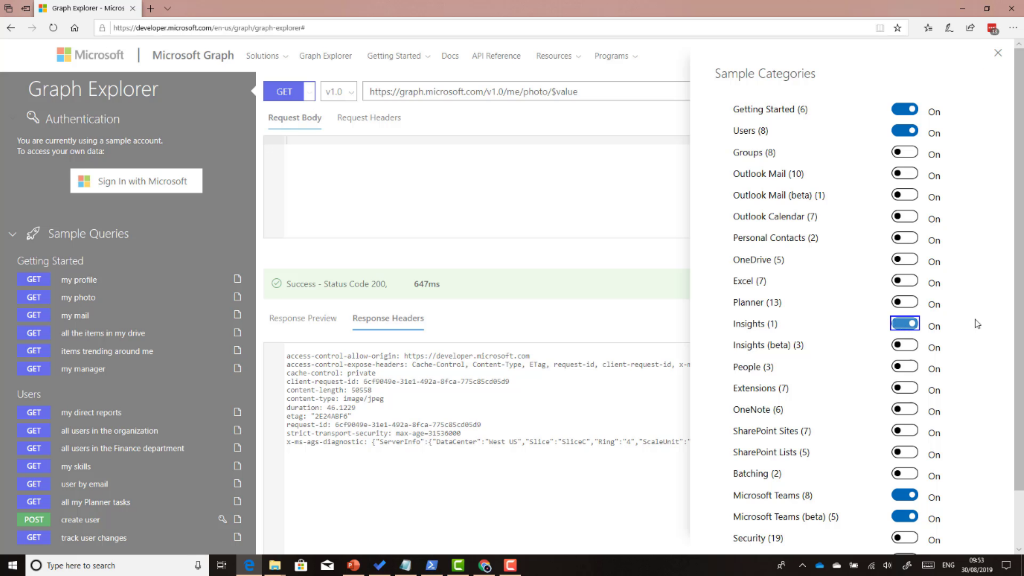The width and height of the screenshot is (1024, 576).
Task: Close the Sample Categories panel
Action: click(x=998, y=53)
